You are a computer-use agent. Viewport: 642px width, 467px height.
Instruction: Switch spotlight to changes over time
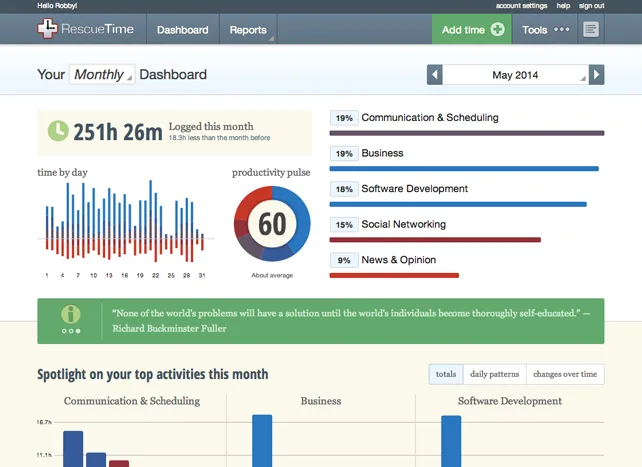click(565, 374)
